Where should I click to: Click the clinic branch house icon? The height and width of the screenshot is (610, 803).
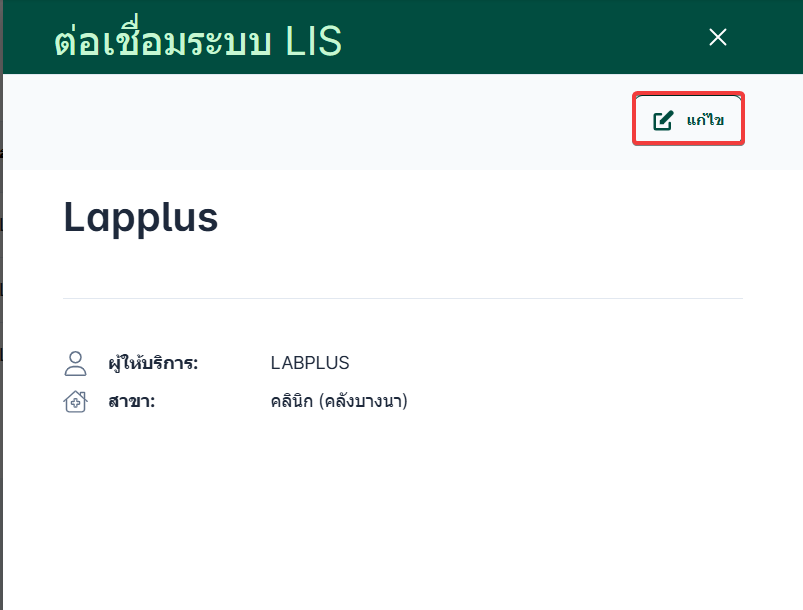tap(75, 402)
